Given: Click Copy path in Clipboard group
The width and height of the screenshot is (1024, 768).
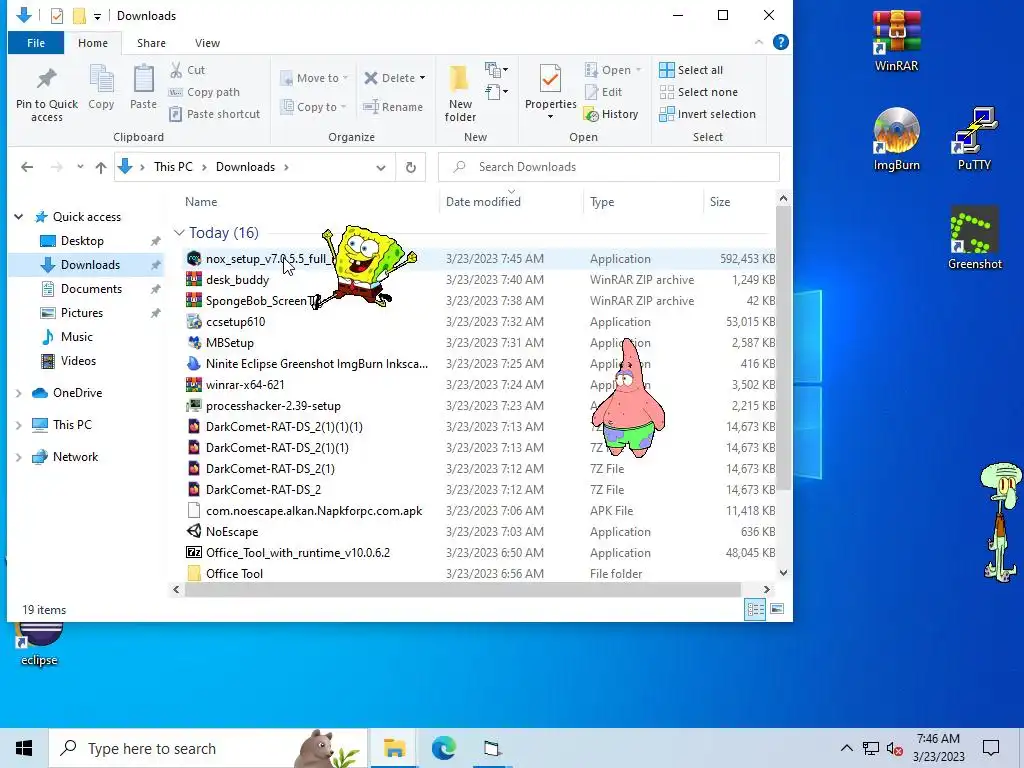Looking at the screenshot, I should 204,92.
